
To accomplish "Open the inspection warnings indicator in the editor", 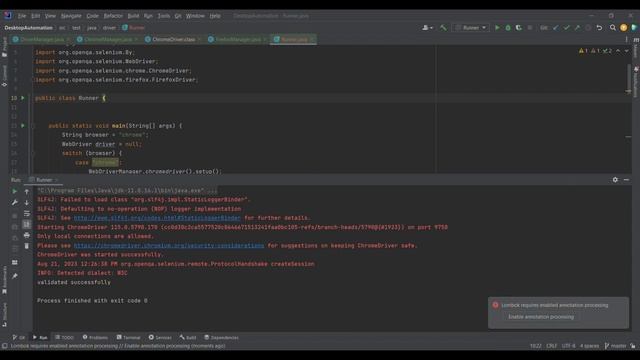I will click(x=595, y=51).
